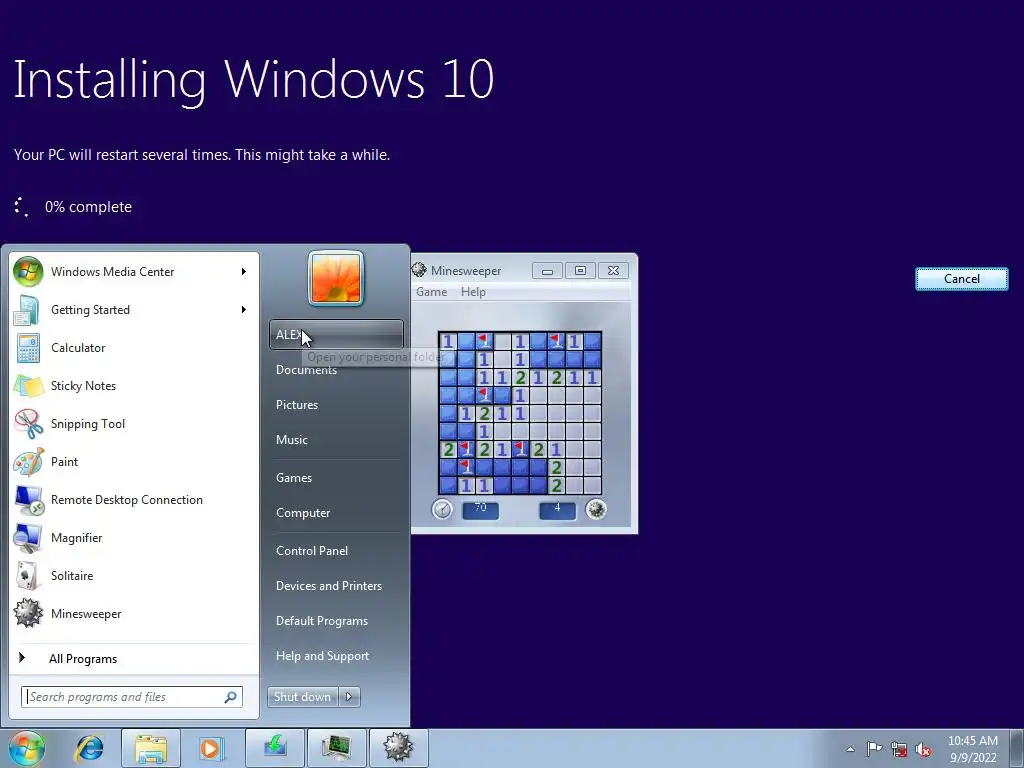Open Control Panel

(x=336, y=551)
